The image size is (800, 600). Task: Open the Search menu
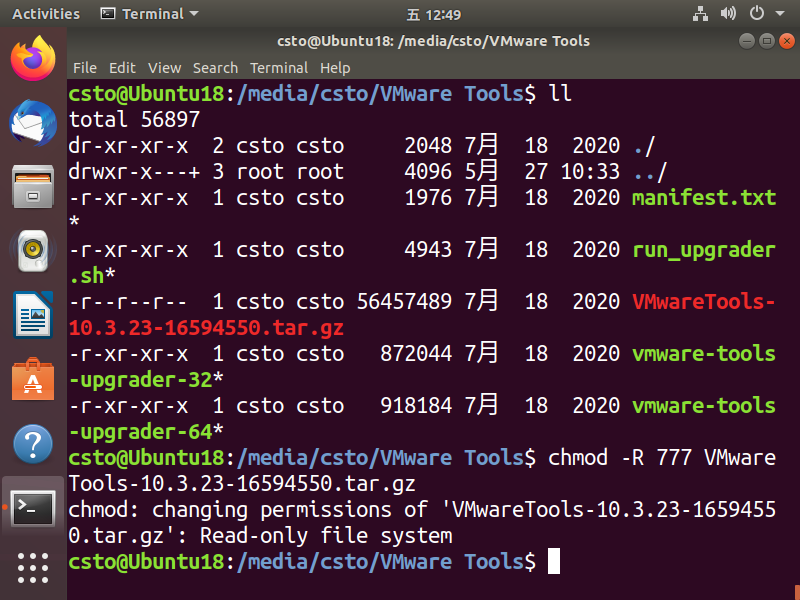(x=215, y=68)
